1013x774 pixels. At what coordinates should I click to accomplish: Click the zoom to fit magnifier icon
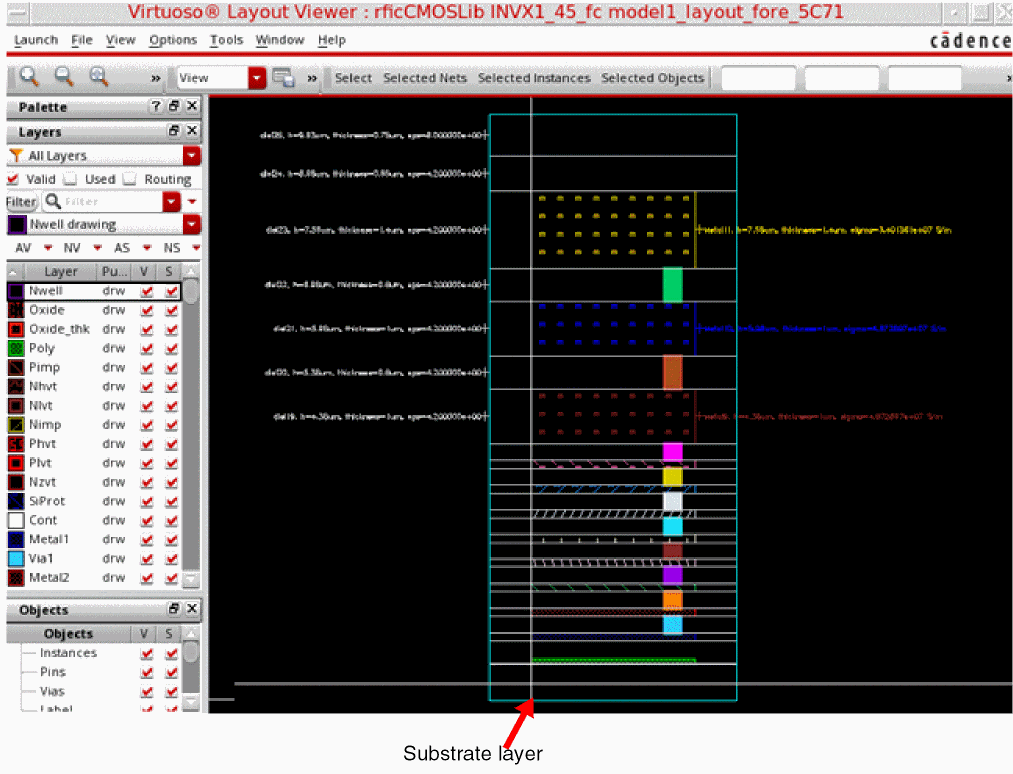click(98, 77)
